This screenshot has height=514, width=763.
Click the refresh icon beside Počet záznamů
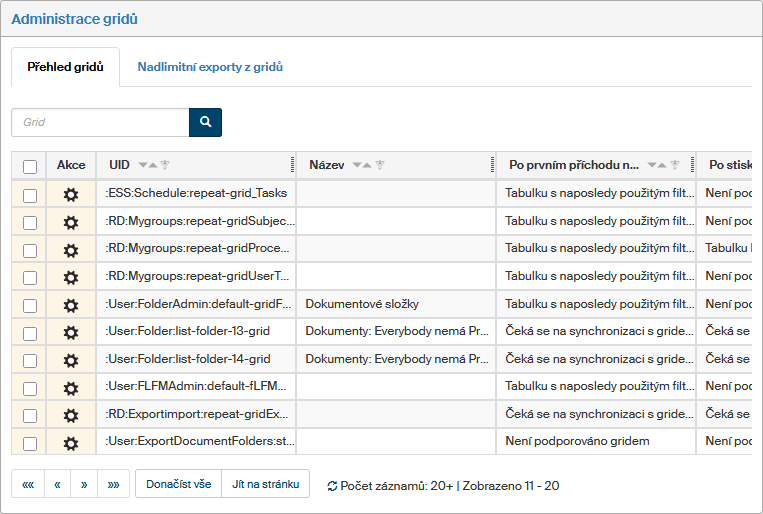click(332, 485)
